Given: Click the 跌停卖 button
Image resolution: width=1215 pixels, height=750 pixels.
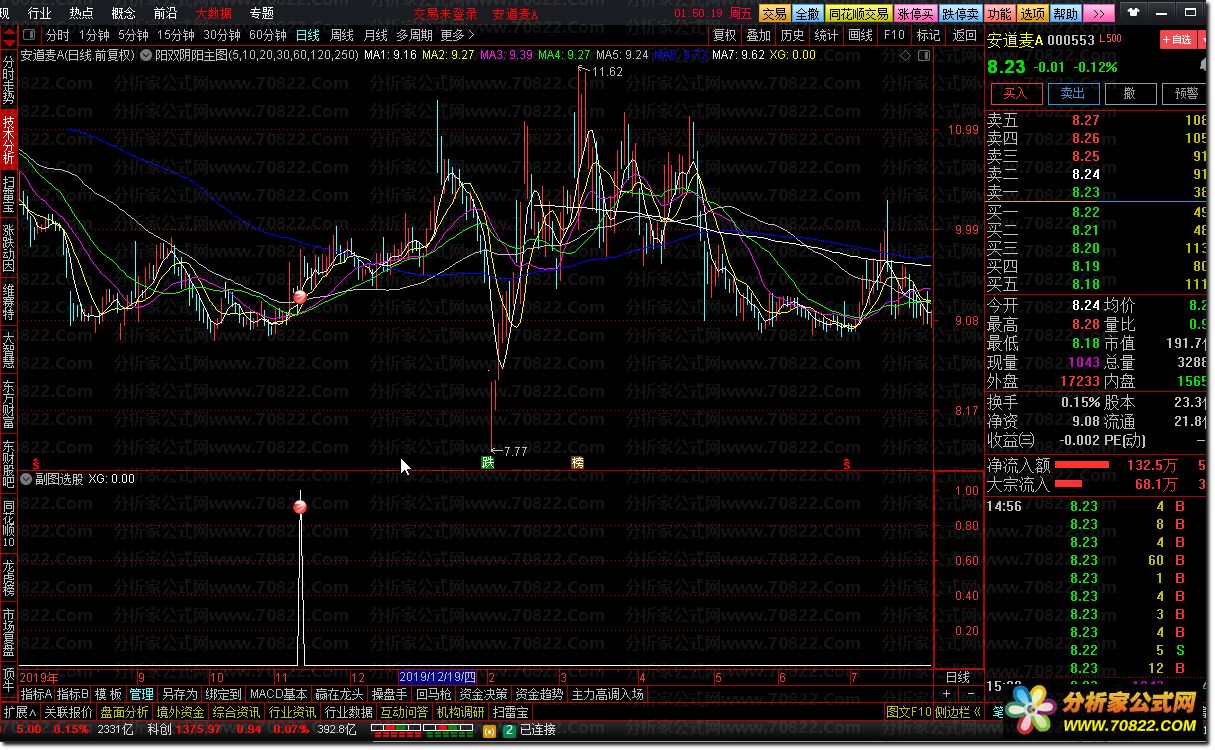Looking at the screenshot, I should (960, 13).
